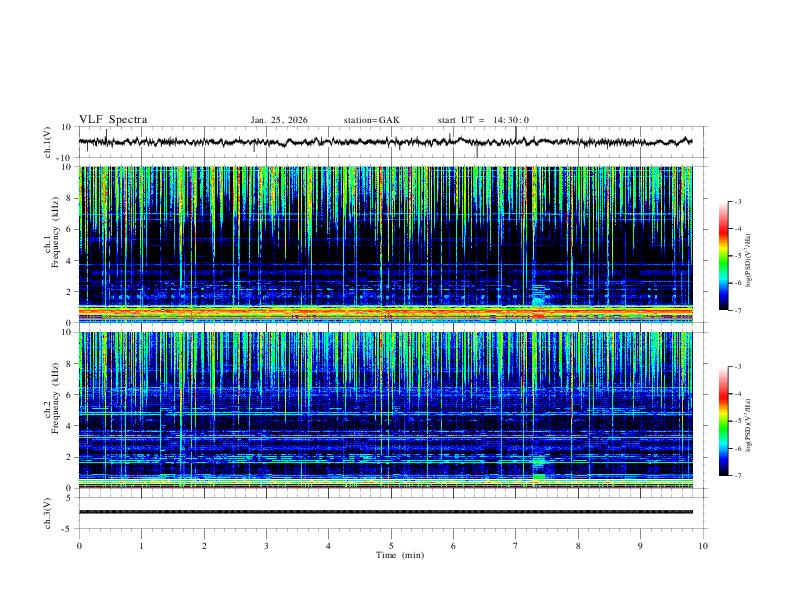Click the time axis tick label "0"
Image resolution: width=792 pixels, height=612 pixels.
[79, 546]
